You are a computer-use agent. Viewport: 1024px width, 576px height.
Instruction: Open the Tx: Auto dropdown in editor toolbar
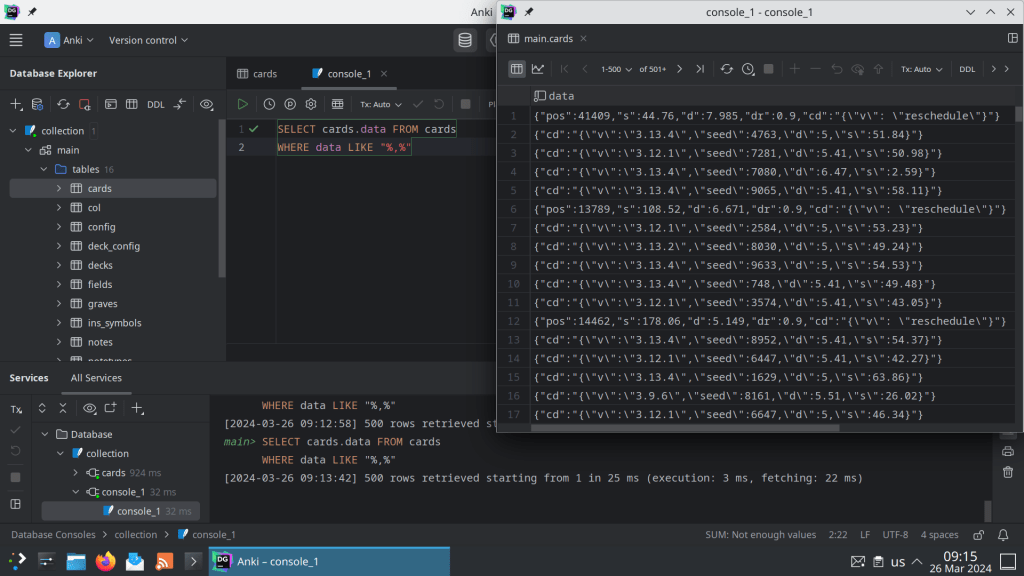click(380, 104)
